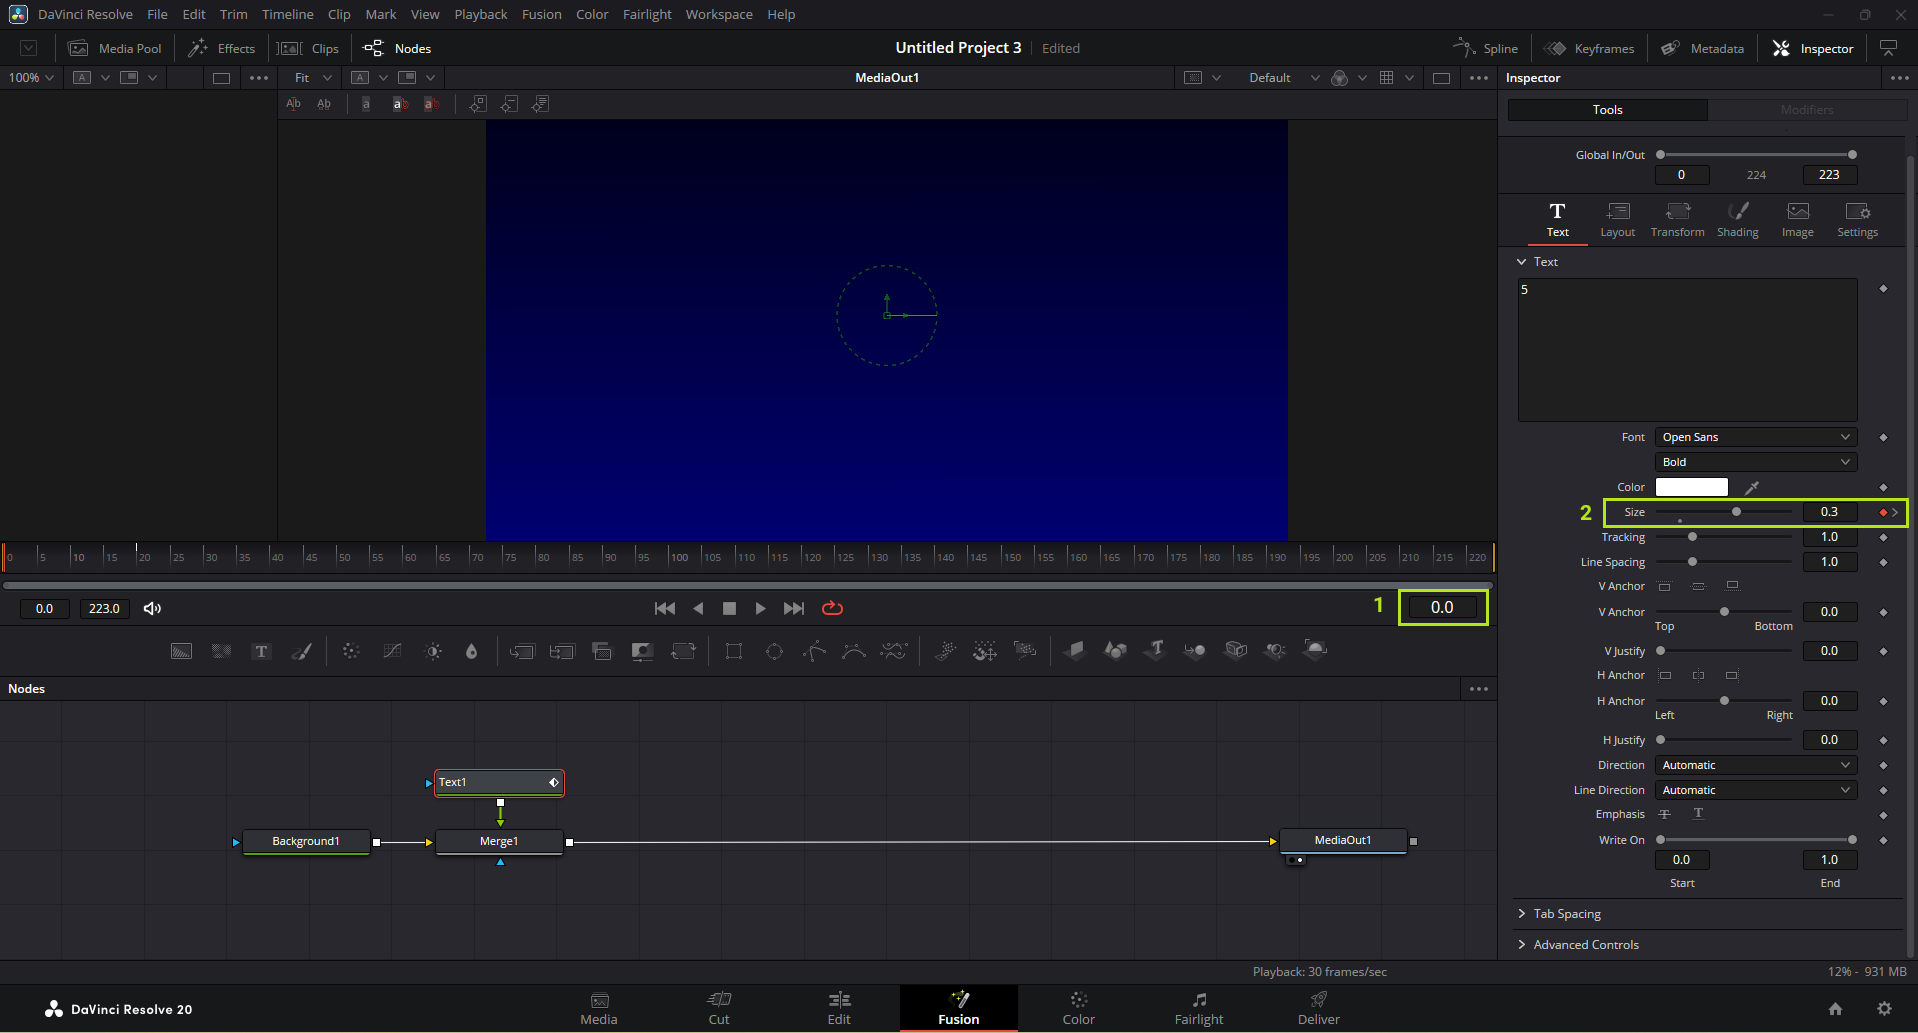Open the Fusion menu in menu bar
1918x1033 pixels.
point(541,14)
